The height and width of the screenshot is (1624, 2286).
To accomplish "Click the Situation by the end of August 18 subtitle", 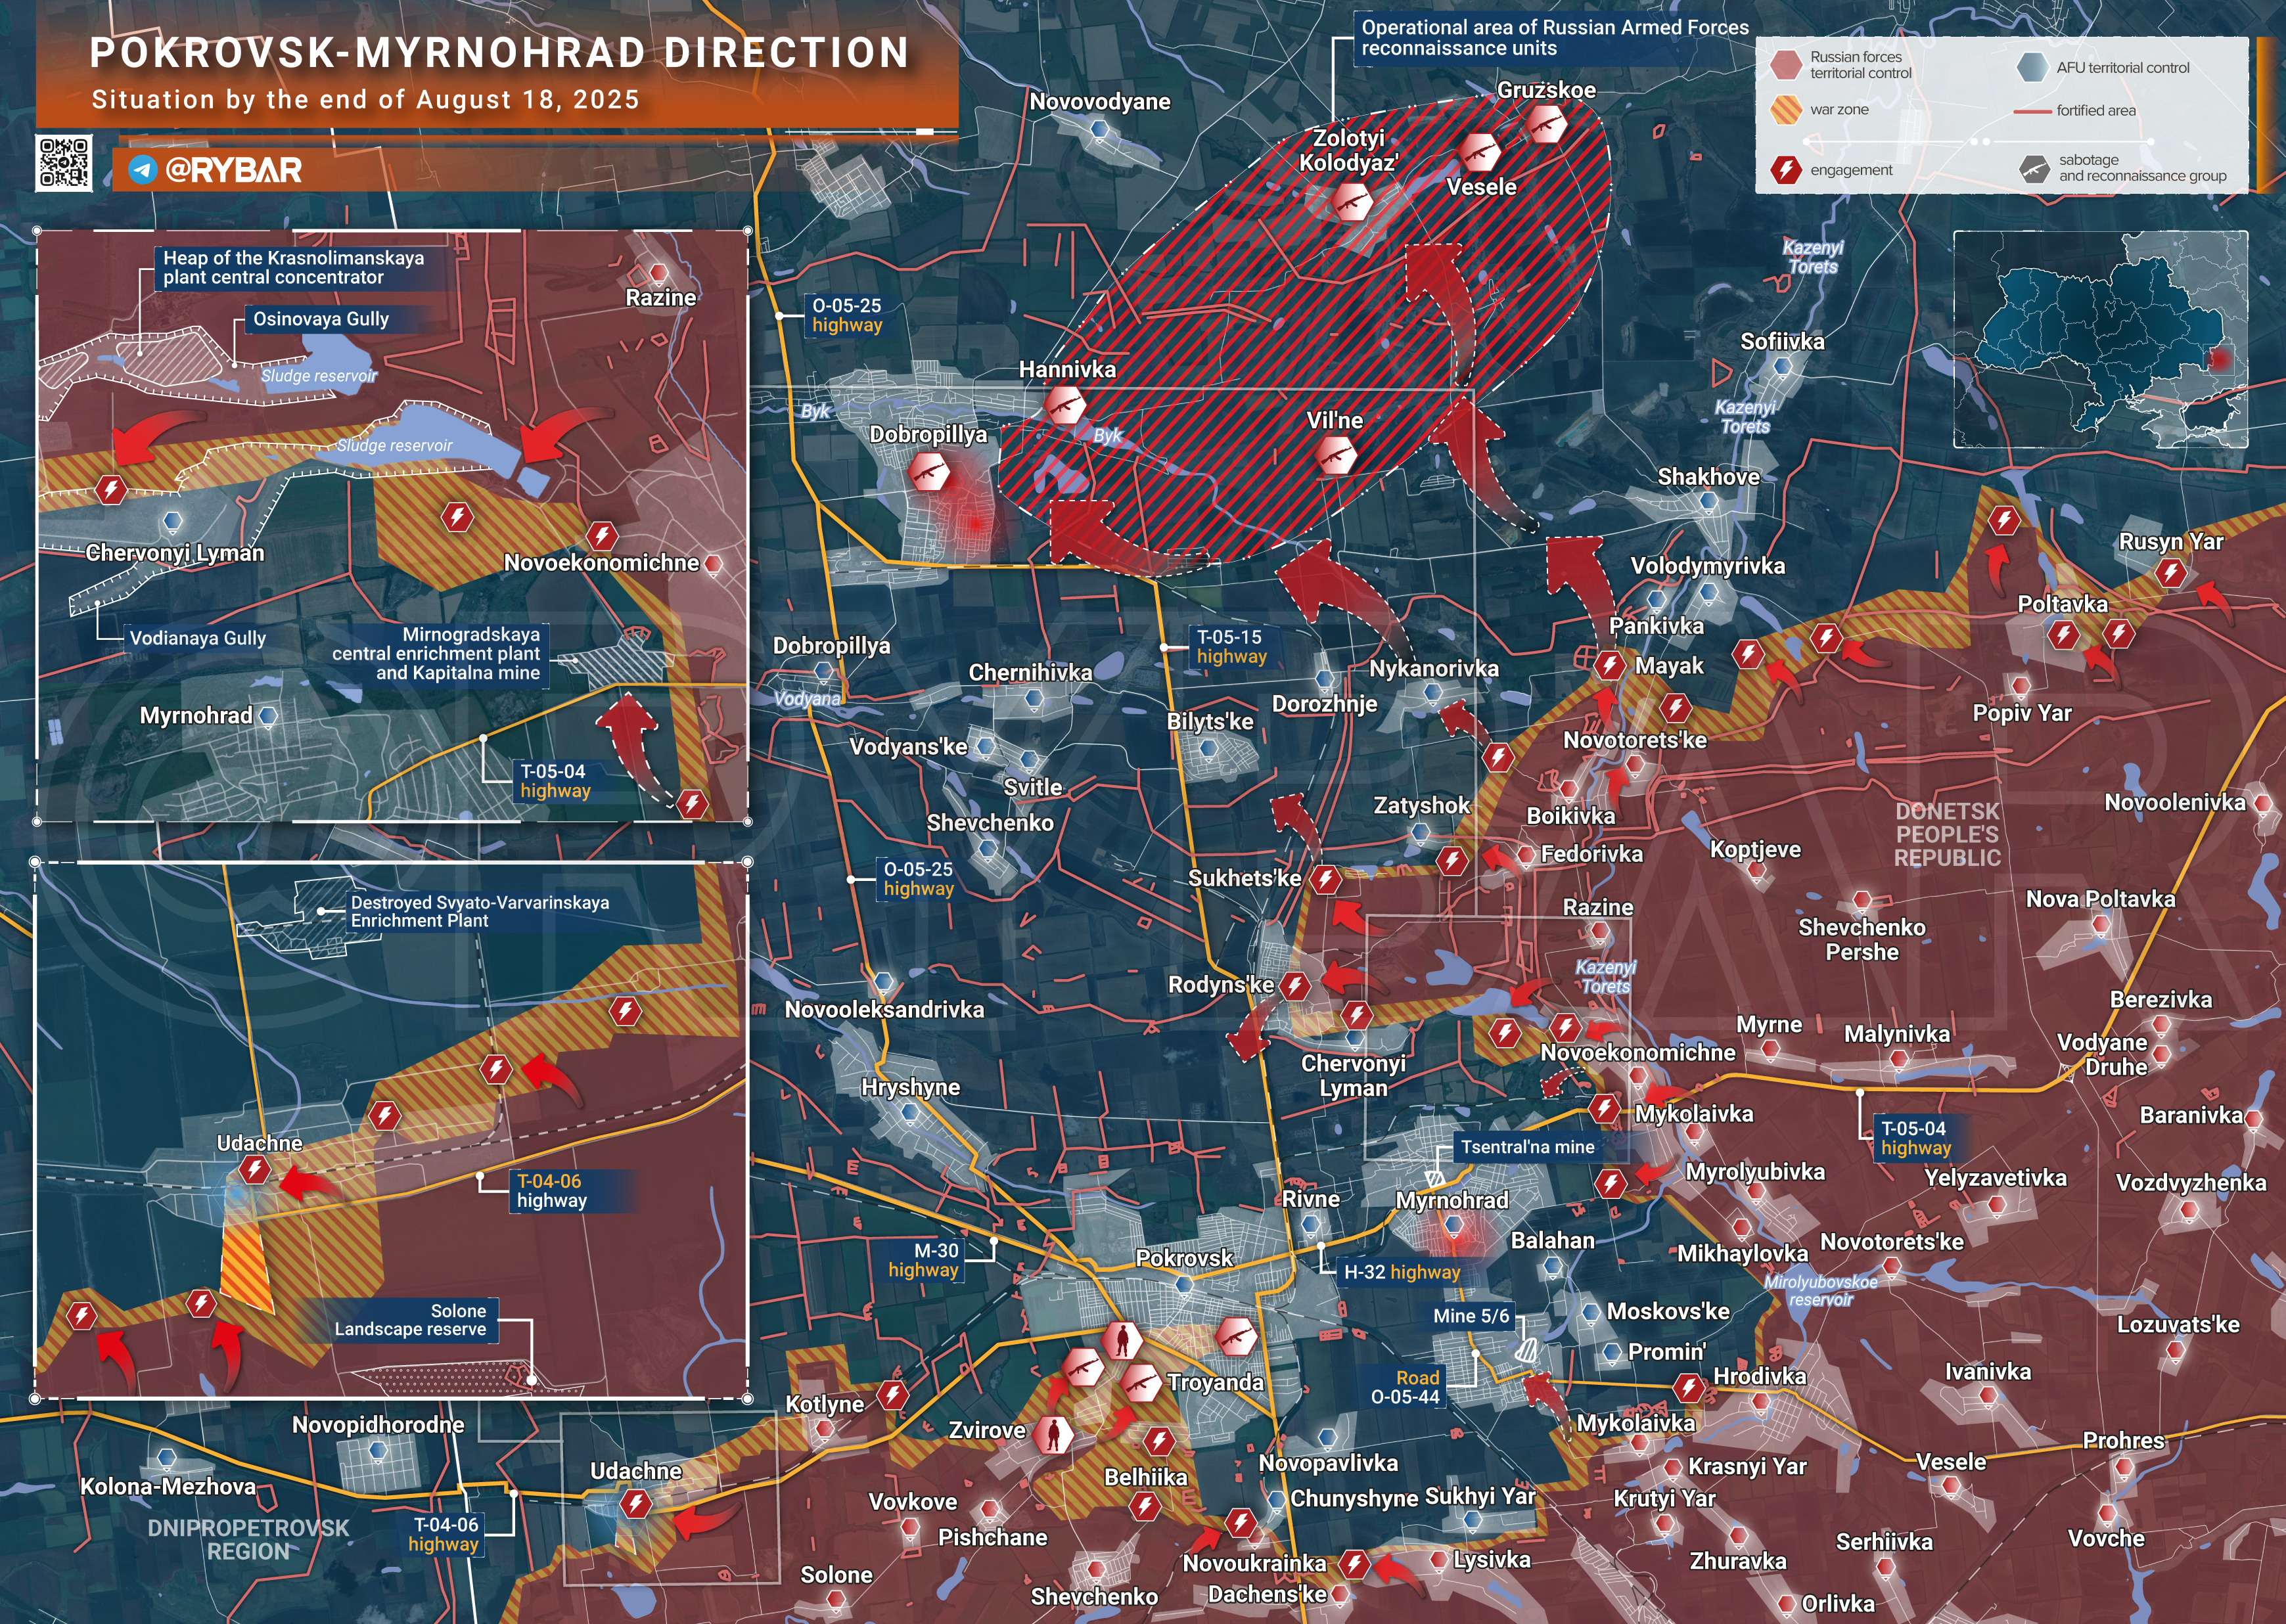I will pos(365,100).
